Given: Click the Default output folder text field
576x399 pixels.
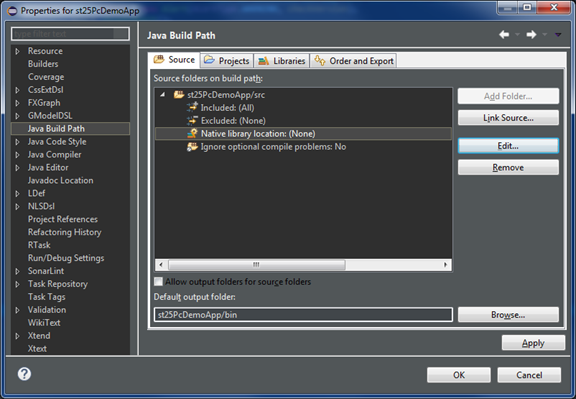Looking at the screenshot, I should pyautogui.click(x=303, y=315).
